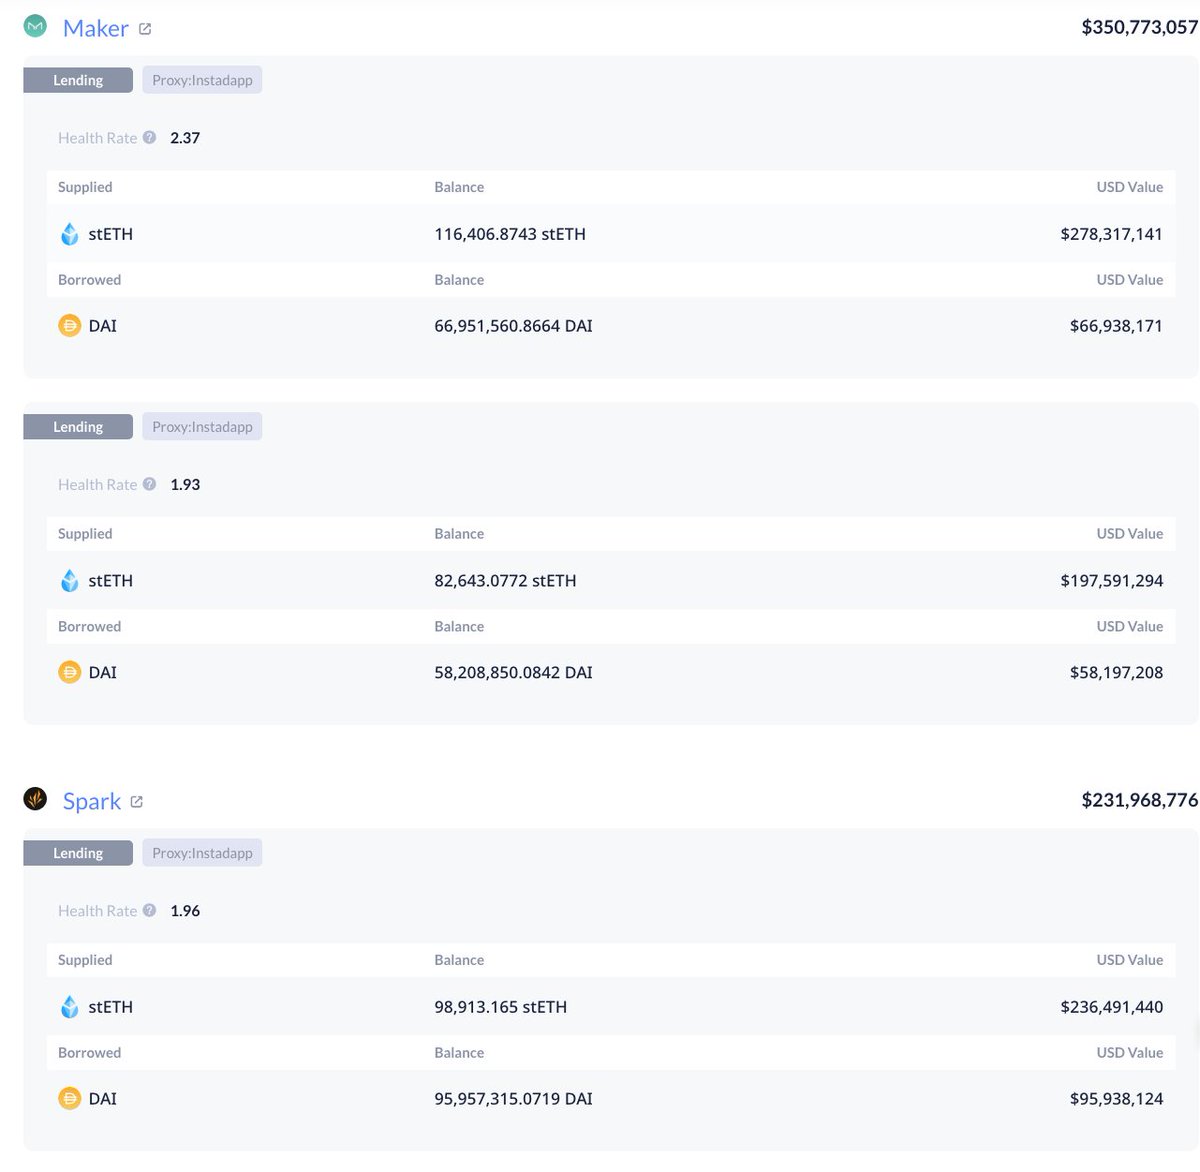Click balance 82,643.0772 stETH
1200x1172 pixels.
point(505,580)
